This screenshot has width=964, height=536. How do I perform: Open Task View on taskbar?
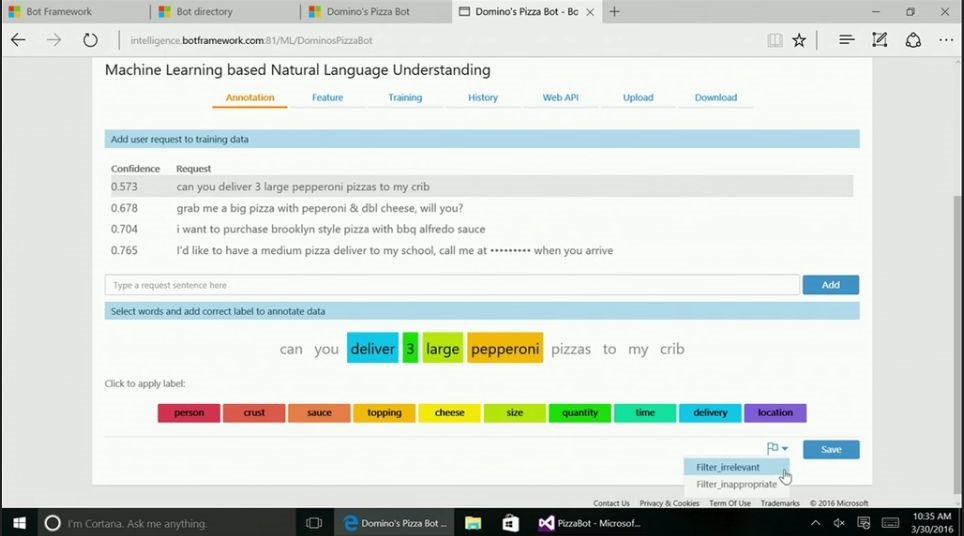314,523
